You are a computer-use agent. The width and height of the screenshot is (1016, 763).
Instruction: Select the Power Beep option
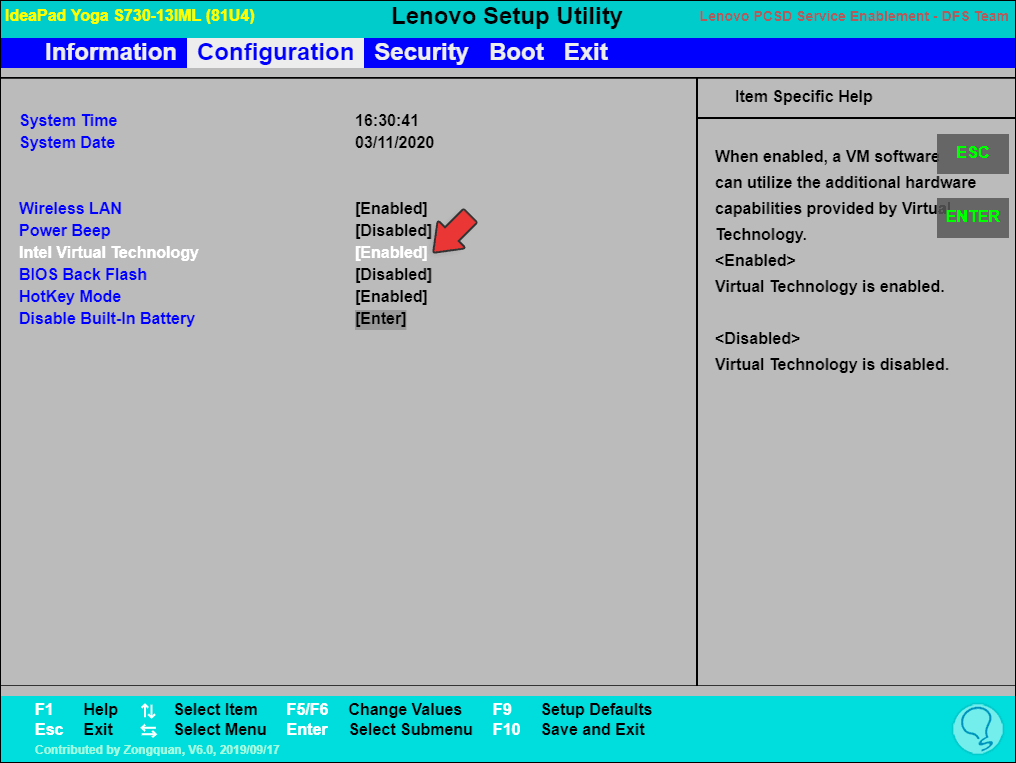(x=64, y=231)
